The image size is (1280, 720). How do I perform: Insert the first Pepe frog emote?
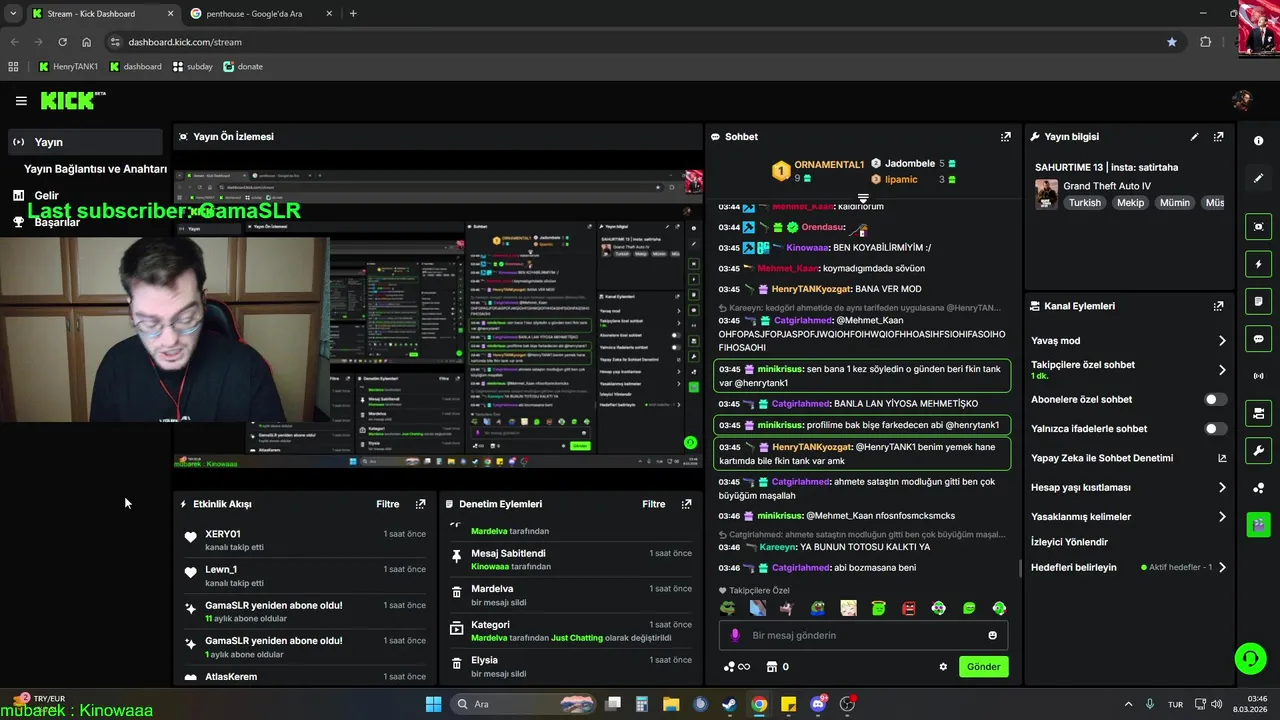(x=727, y=608)
